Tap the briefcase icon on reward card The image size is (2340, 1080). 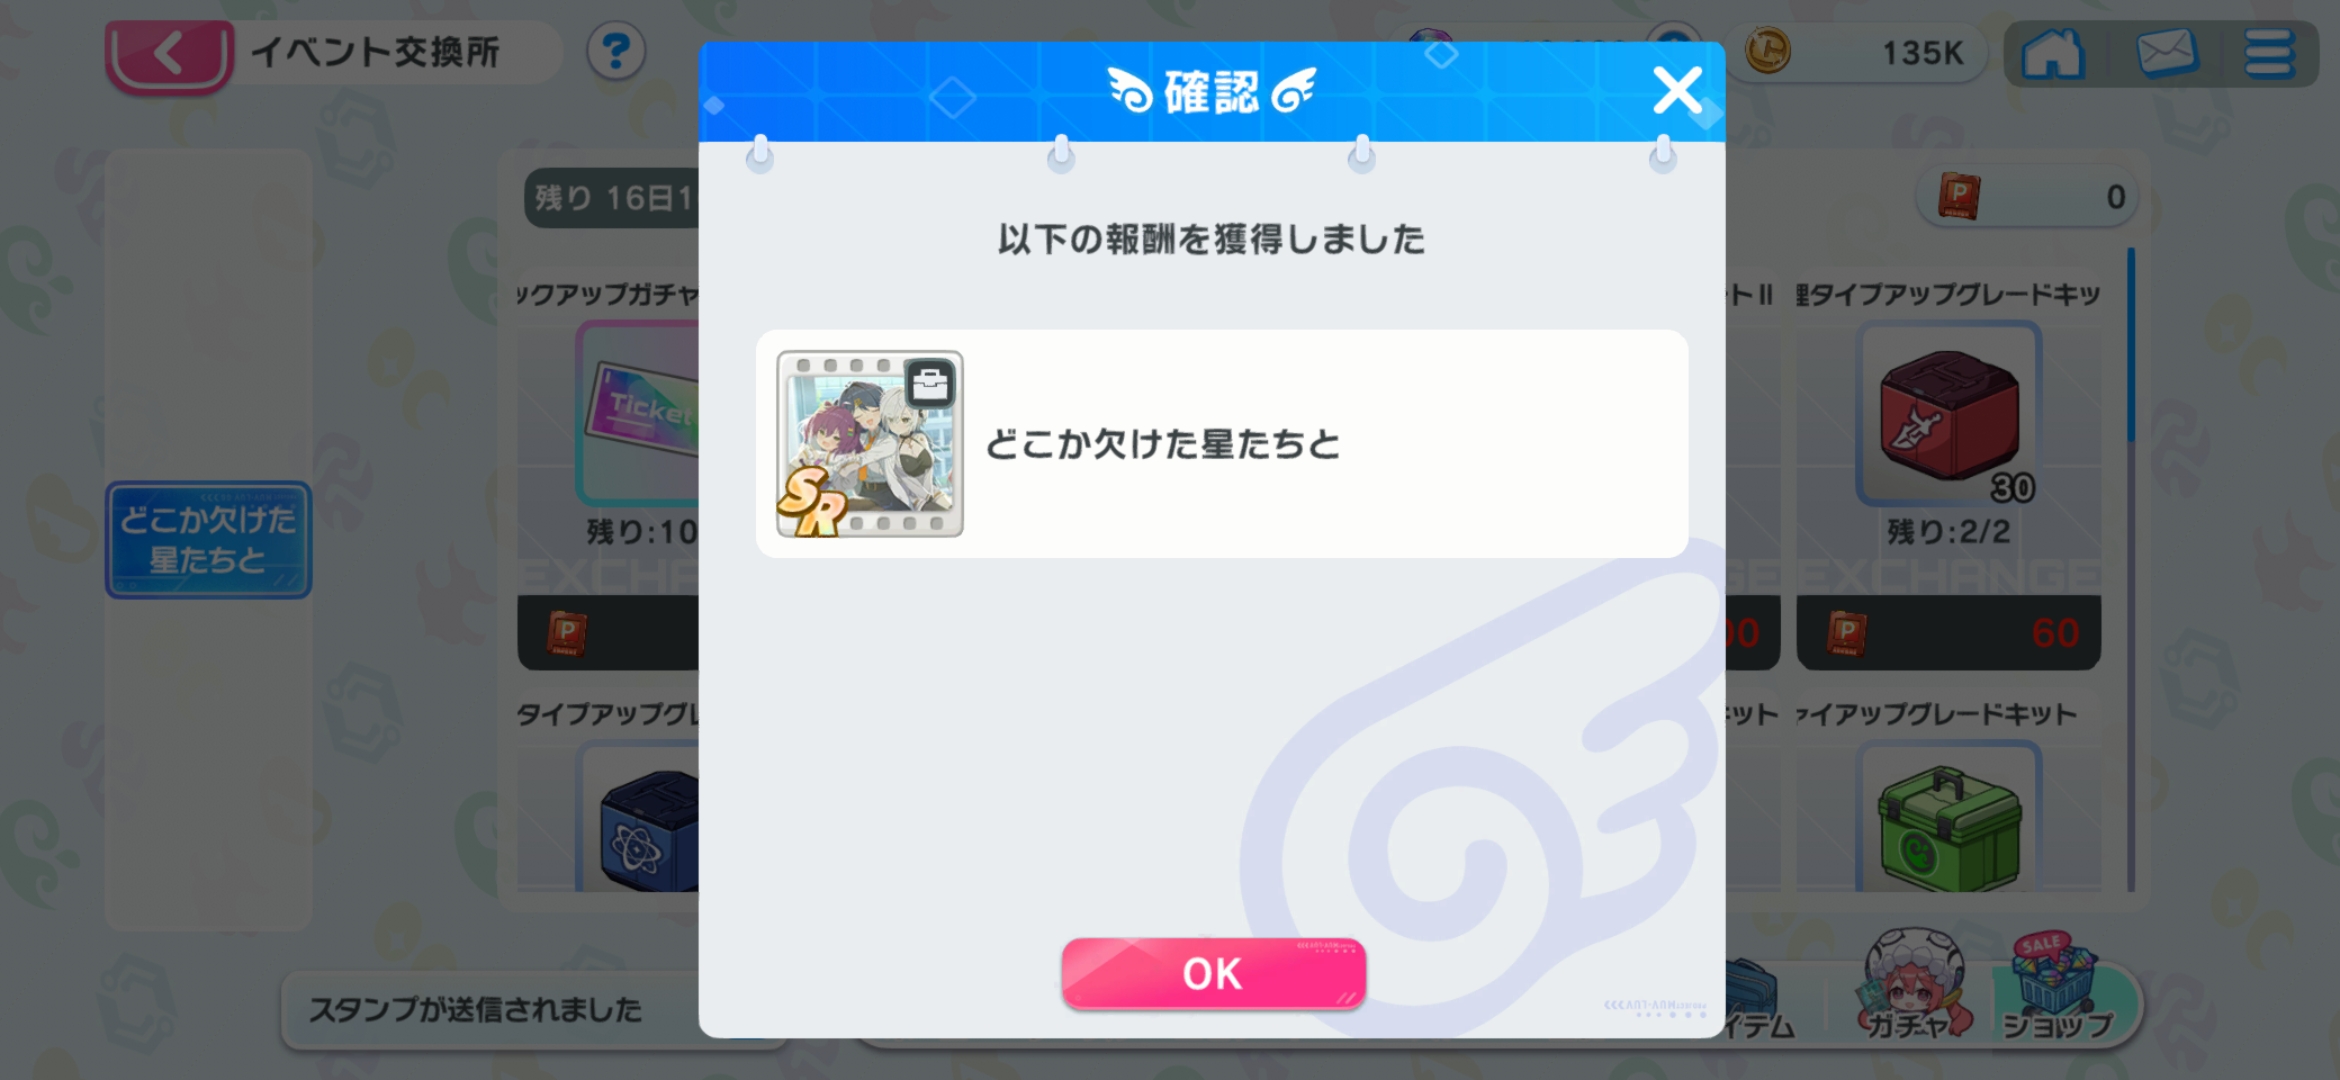pyautogui.click(x=930, y=383)
